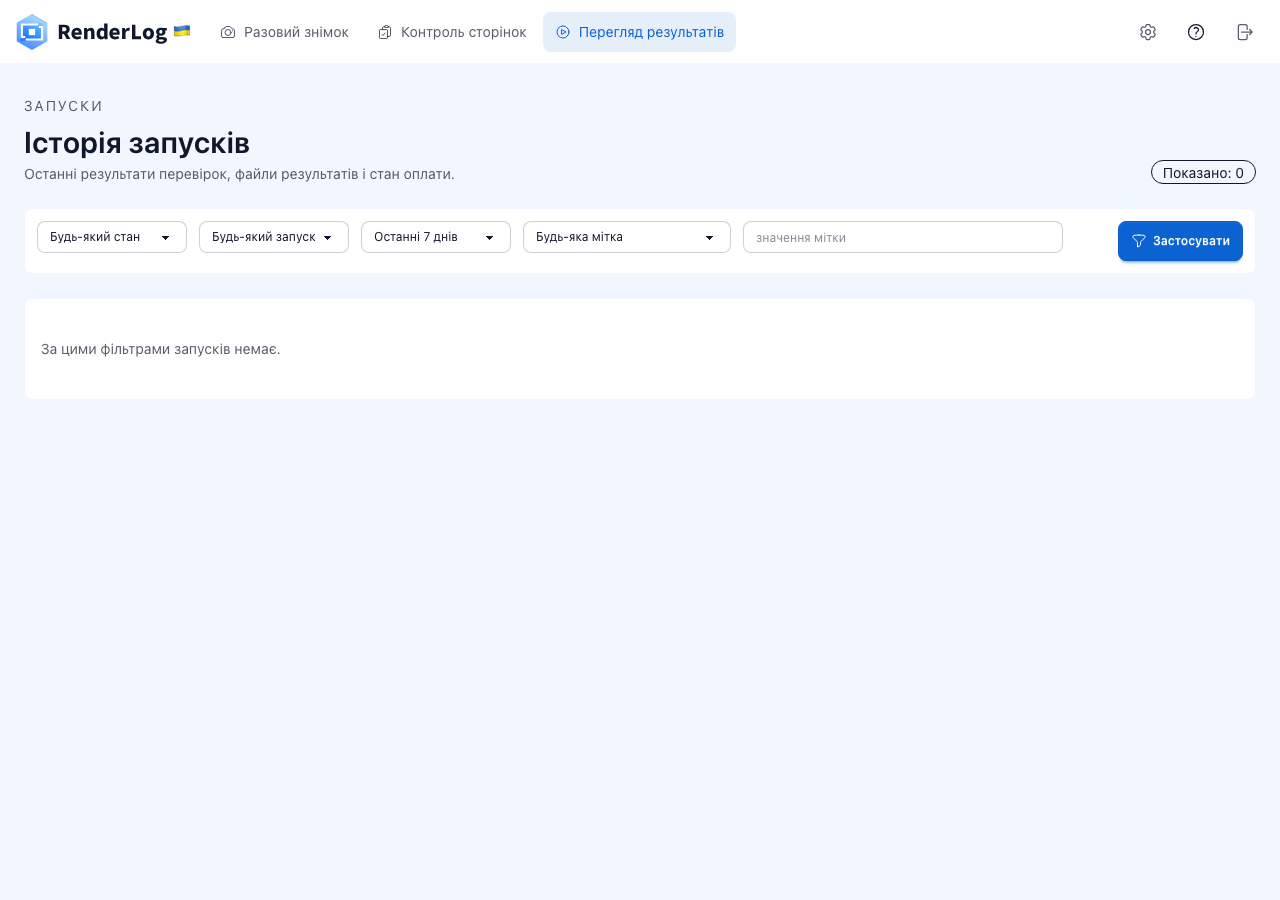Open help via question mark icon
The image size is (1280, 900).
coord(1196,32)
